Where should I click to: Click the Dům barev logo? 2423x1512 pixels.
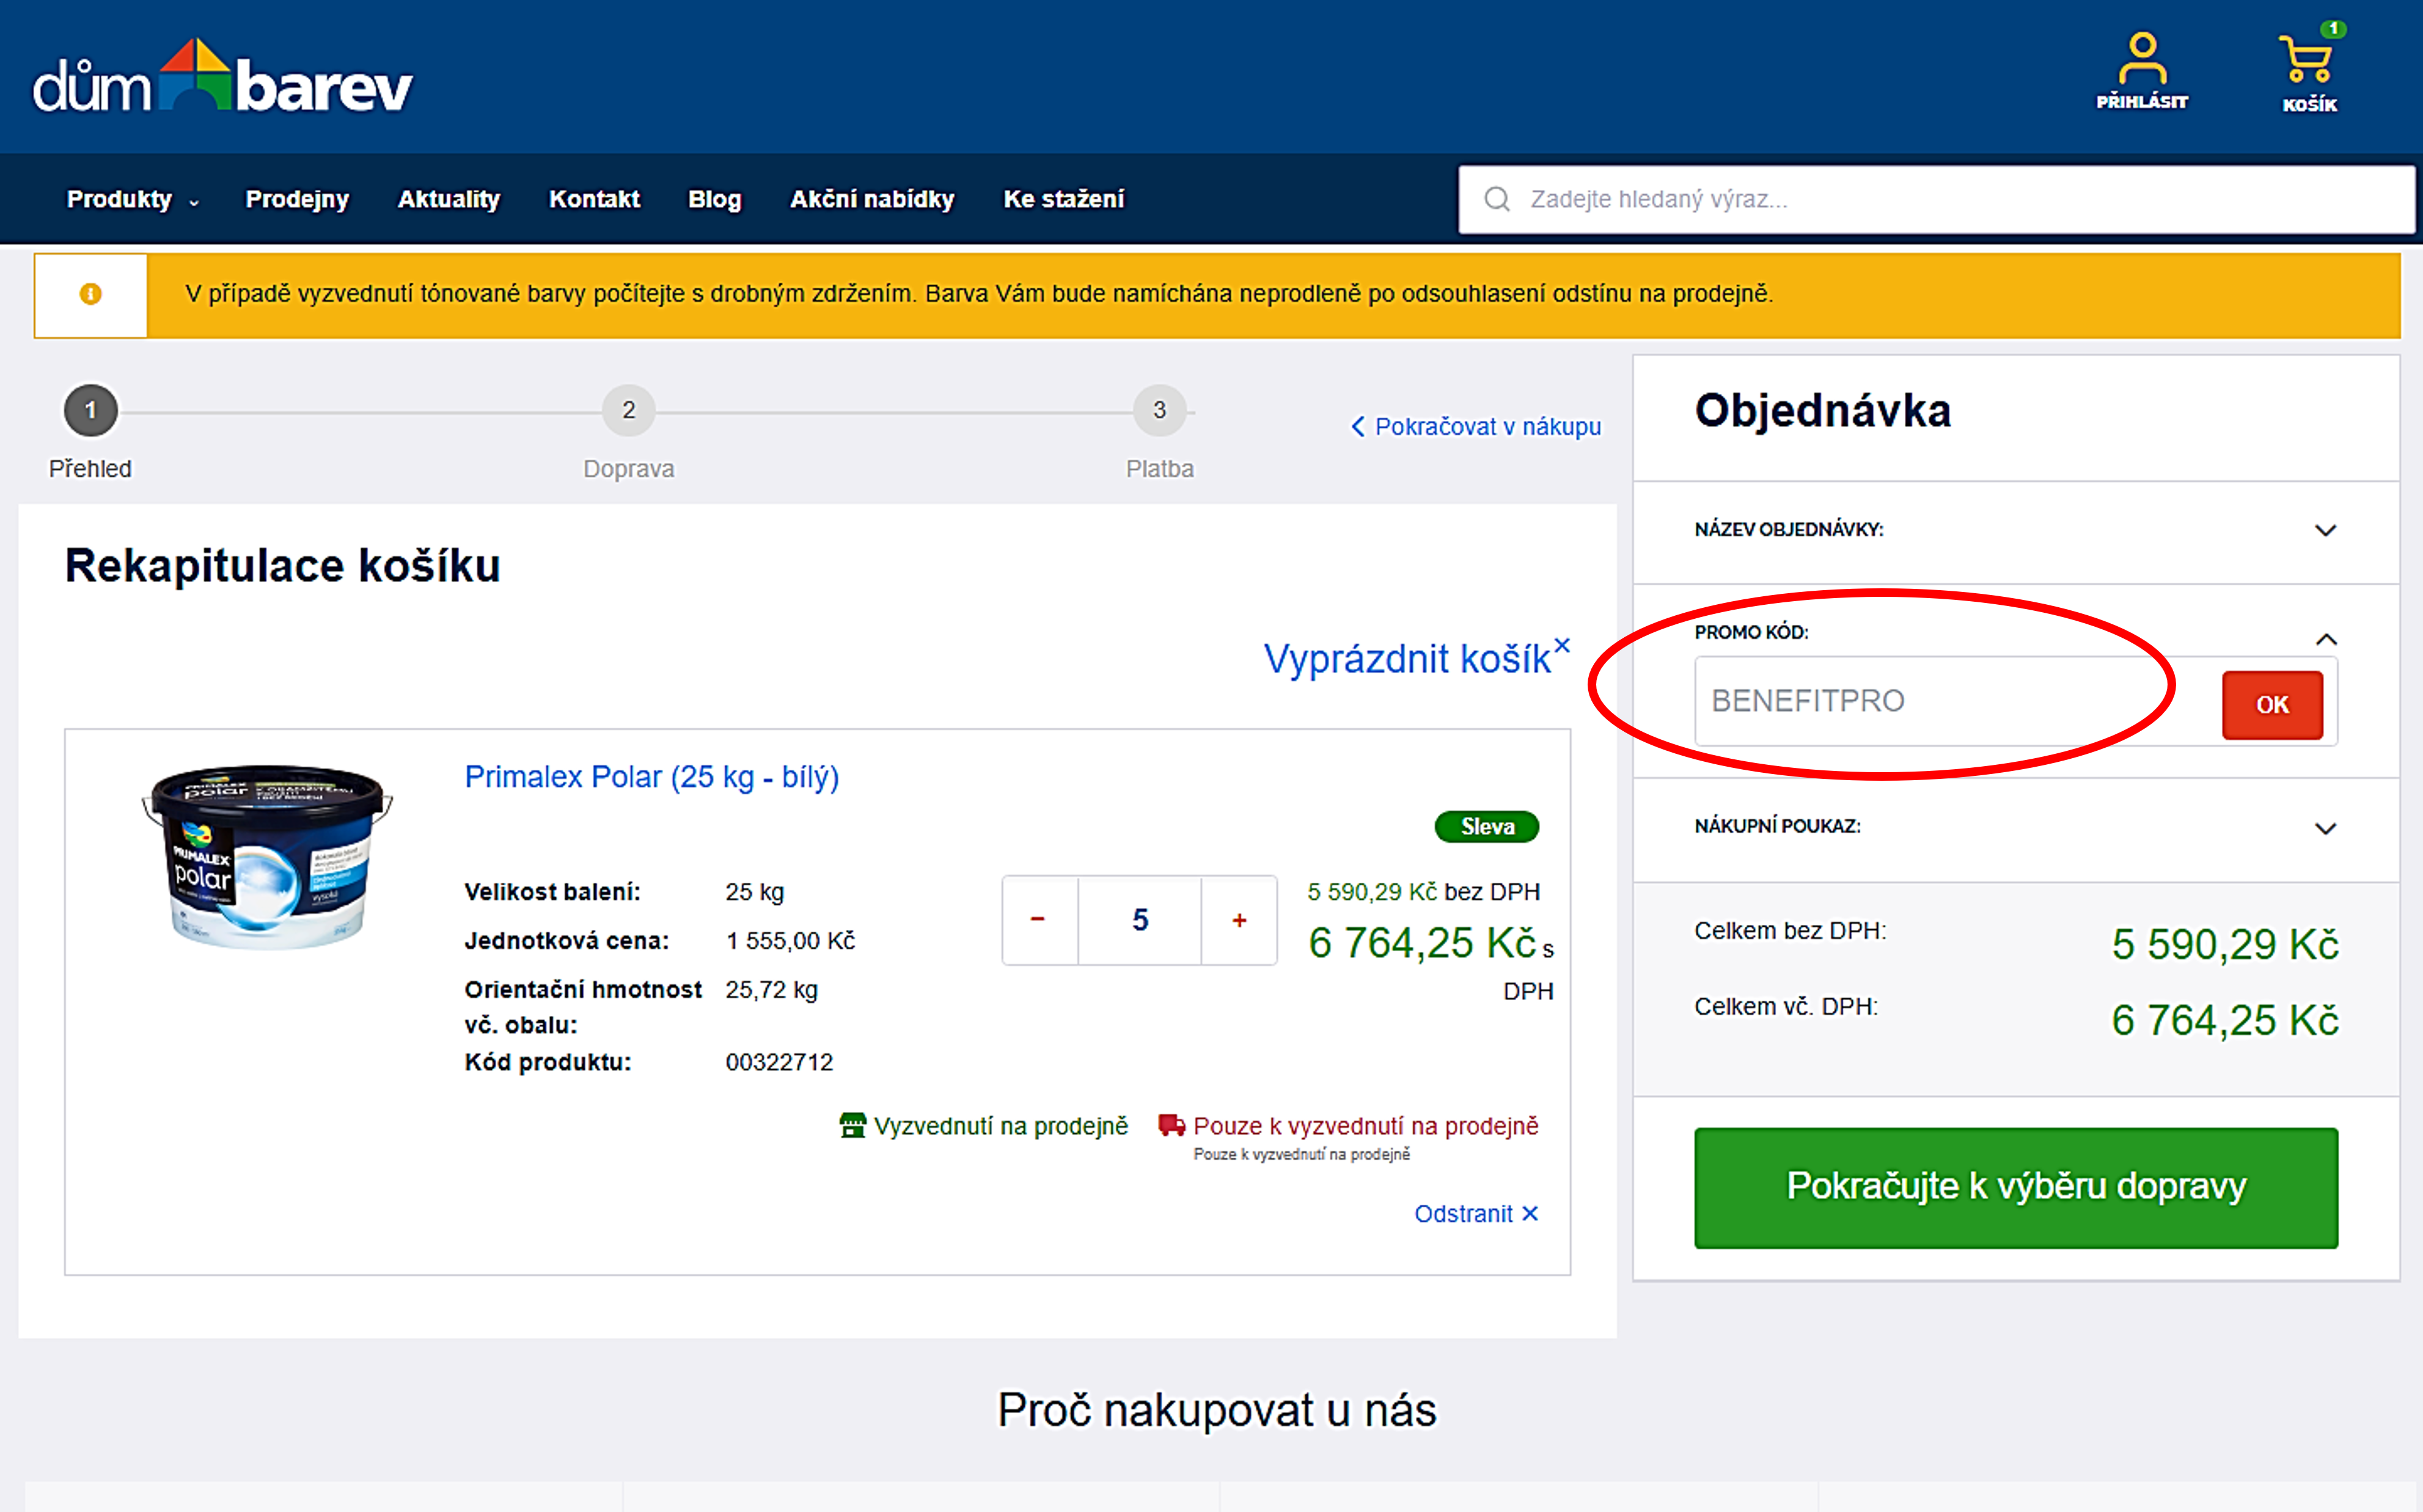pyautogui.click(x=222, y=80)
